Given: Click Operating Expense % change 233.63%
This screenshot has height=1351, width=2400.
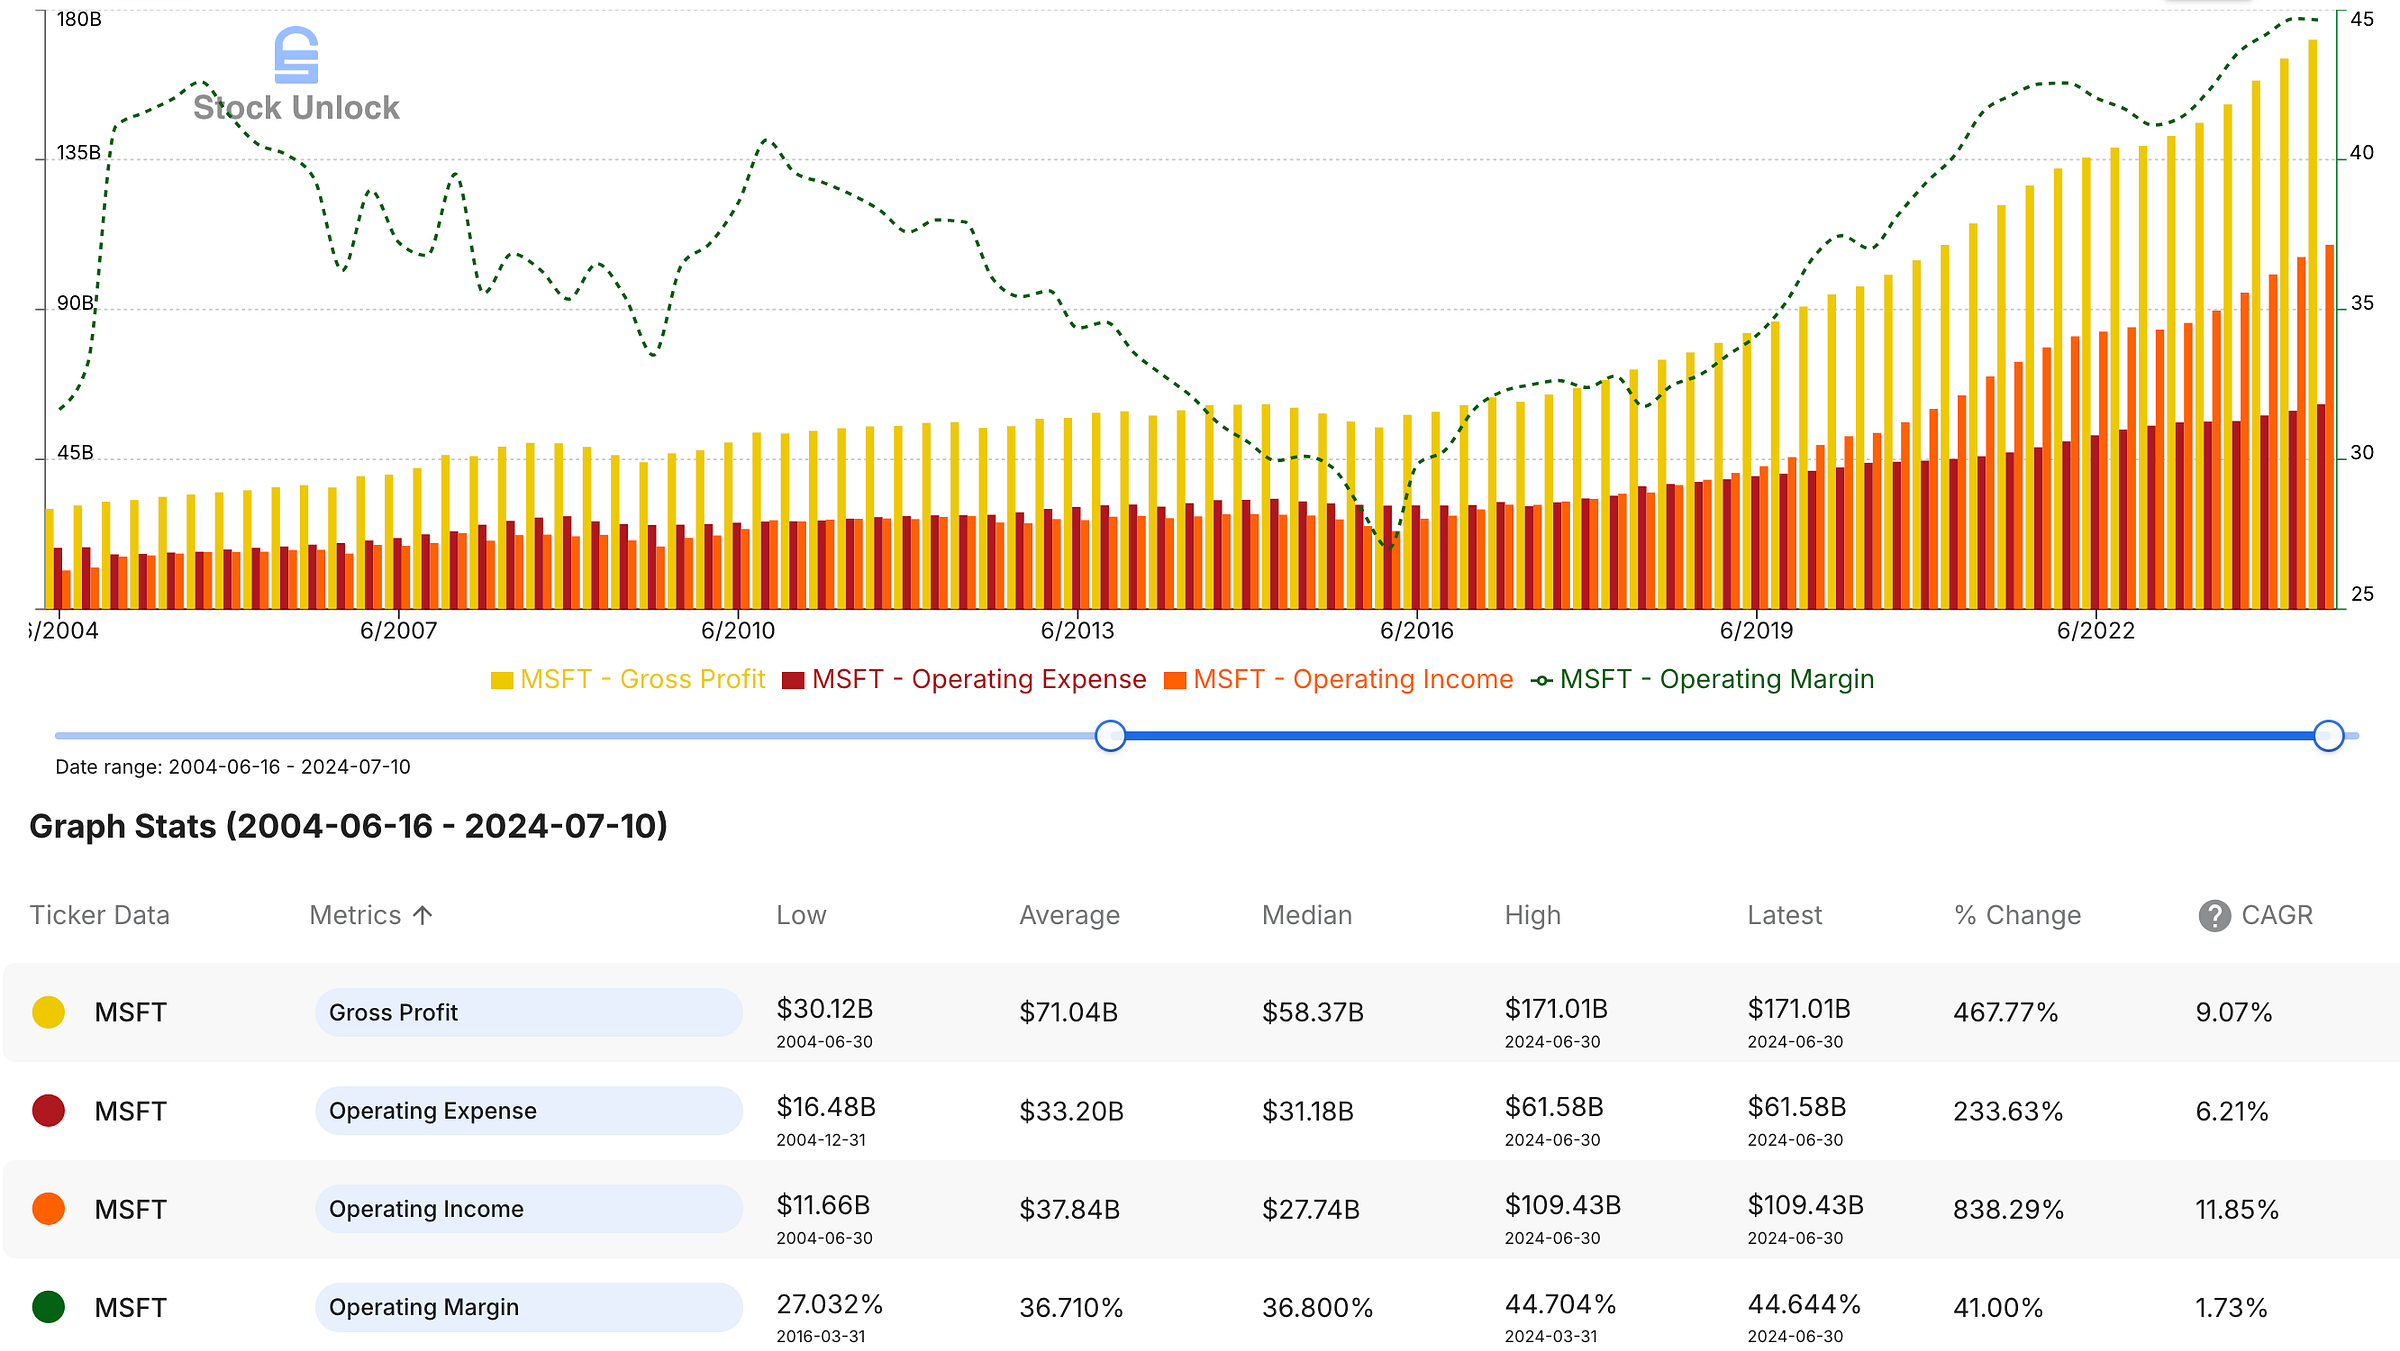Looking at the screenshot, I should click(2008, 1110).
